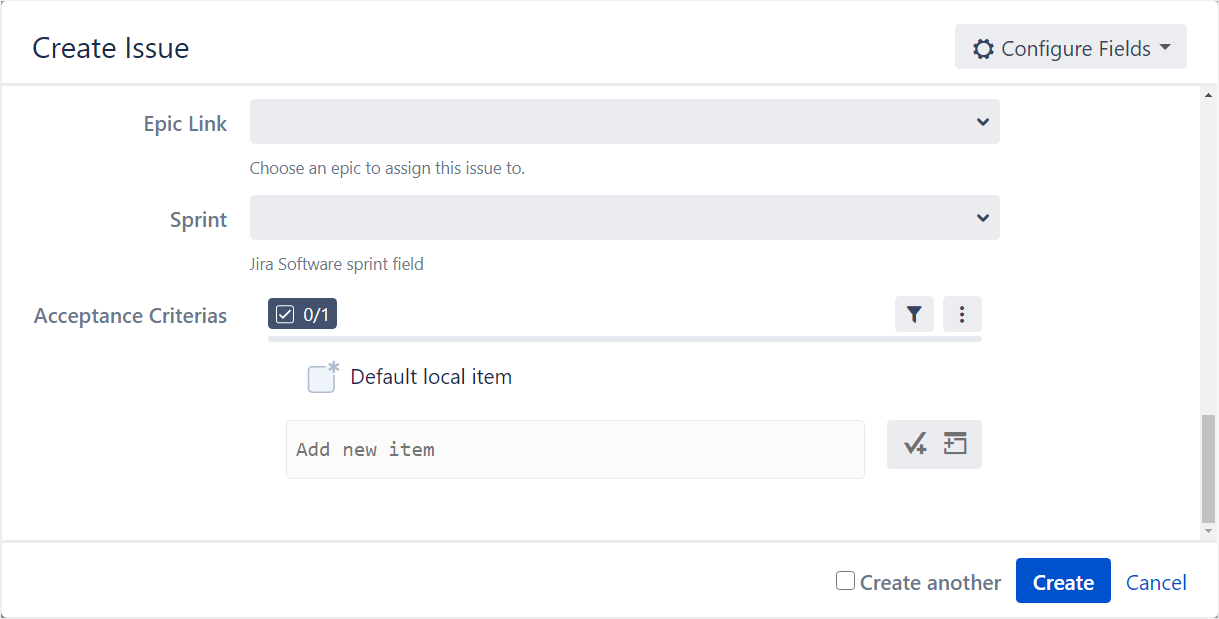Click the vertical scrollbar thumb
This screenshot has width=1219, height=619.
(x=1209, y=468)
